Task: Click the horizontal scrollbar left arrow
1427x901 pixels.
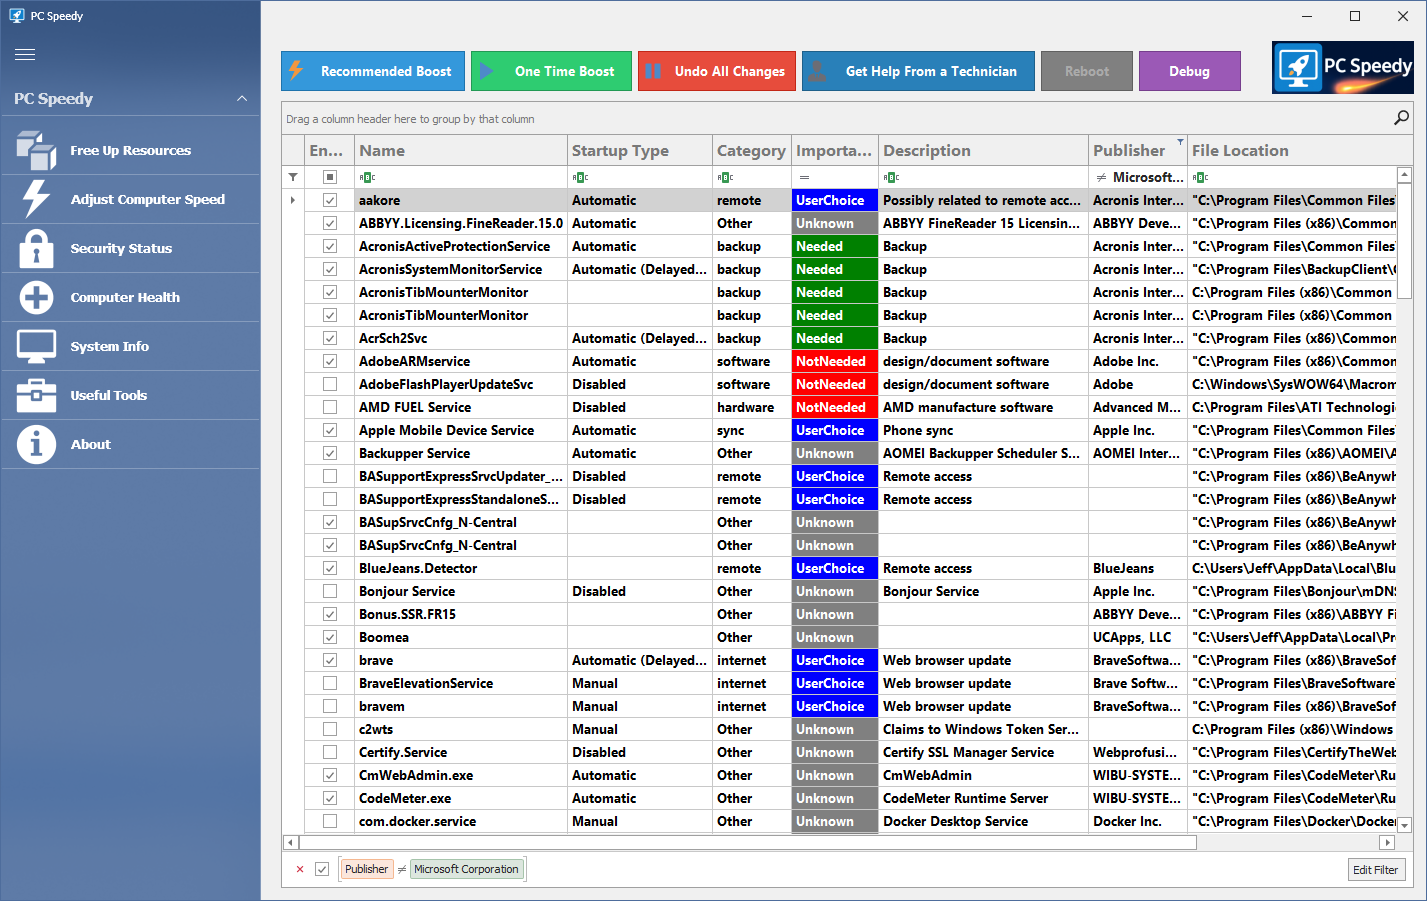Action: pyautogui.click(x=291, y=842)
